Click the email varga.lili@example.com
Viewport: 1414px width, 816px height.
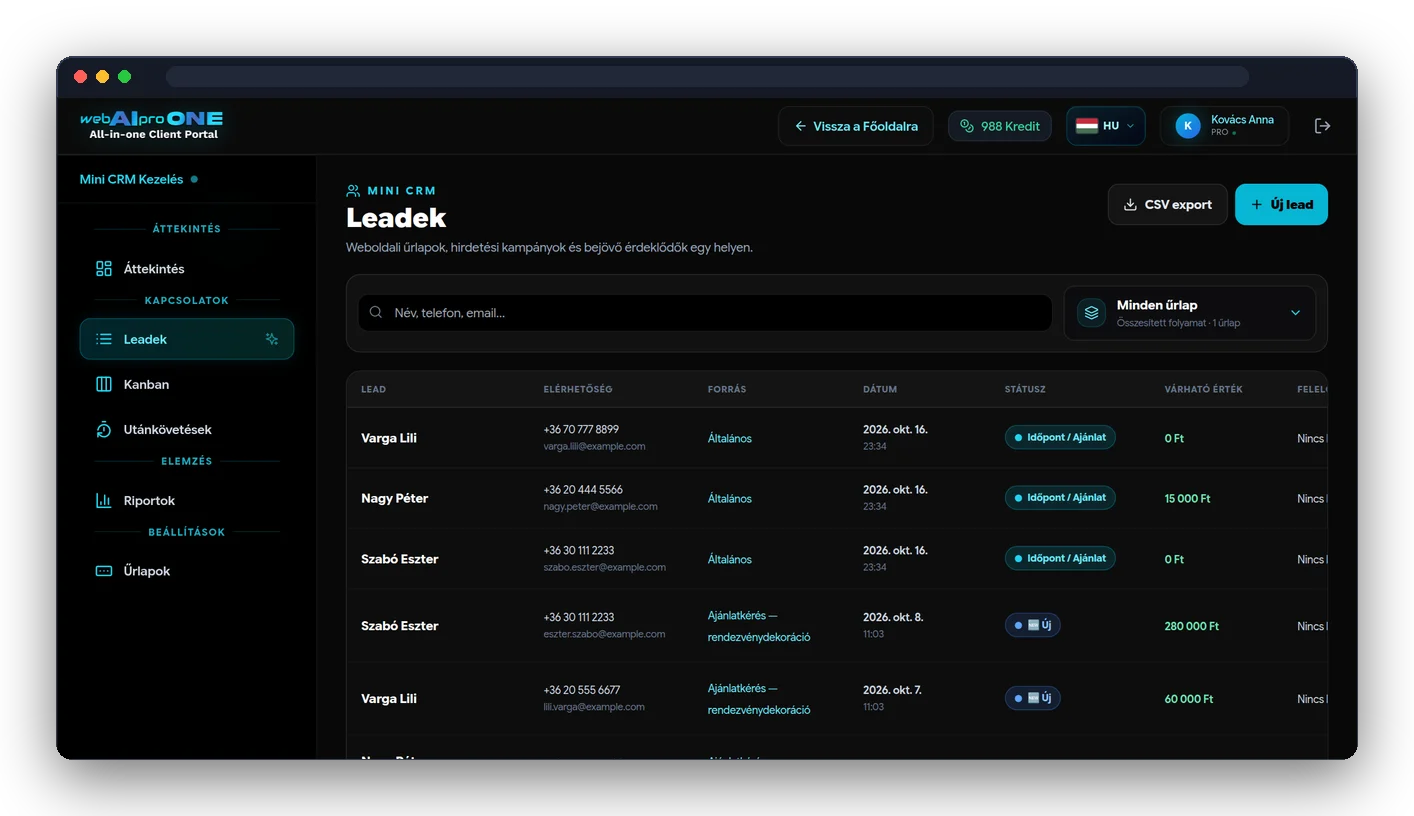click(594, 446)
